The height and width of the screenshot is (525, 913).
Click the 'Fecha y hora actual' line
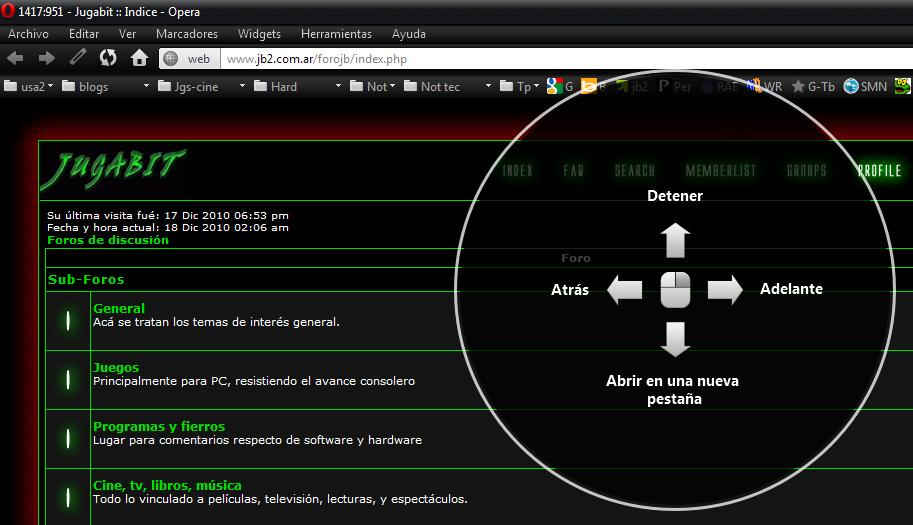[x=168, y=228]
